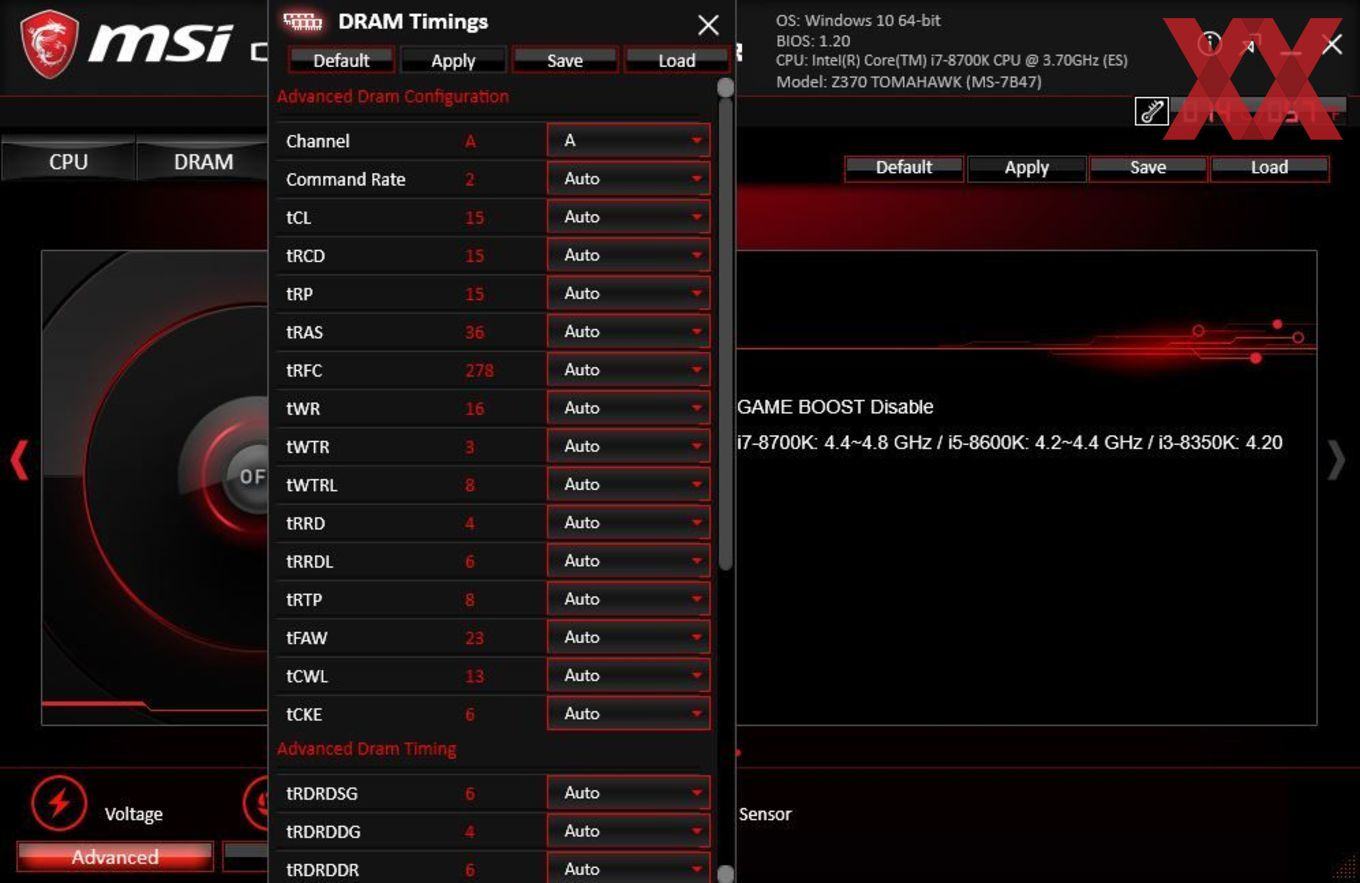Open the tRDRDSG dropdown
1360x883 pixels.
pos(629,793)
